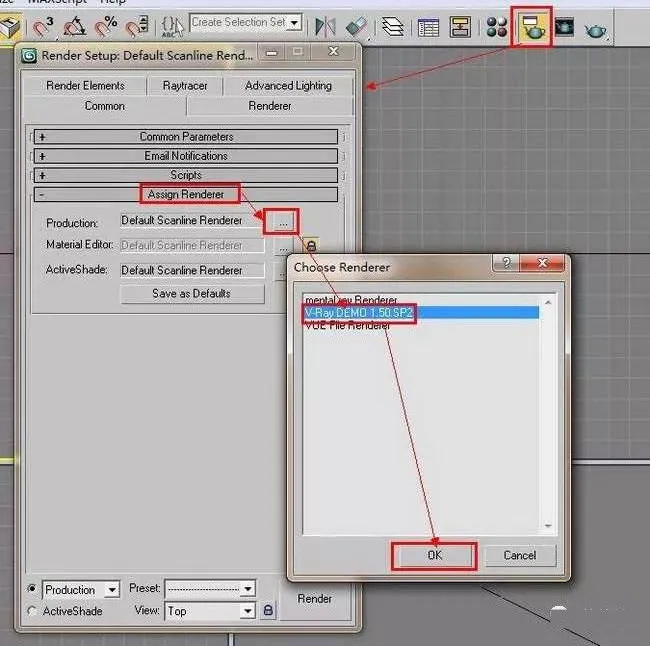Switch to the Common tab

point(104,106)
